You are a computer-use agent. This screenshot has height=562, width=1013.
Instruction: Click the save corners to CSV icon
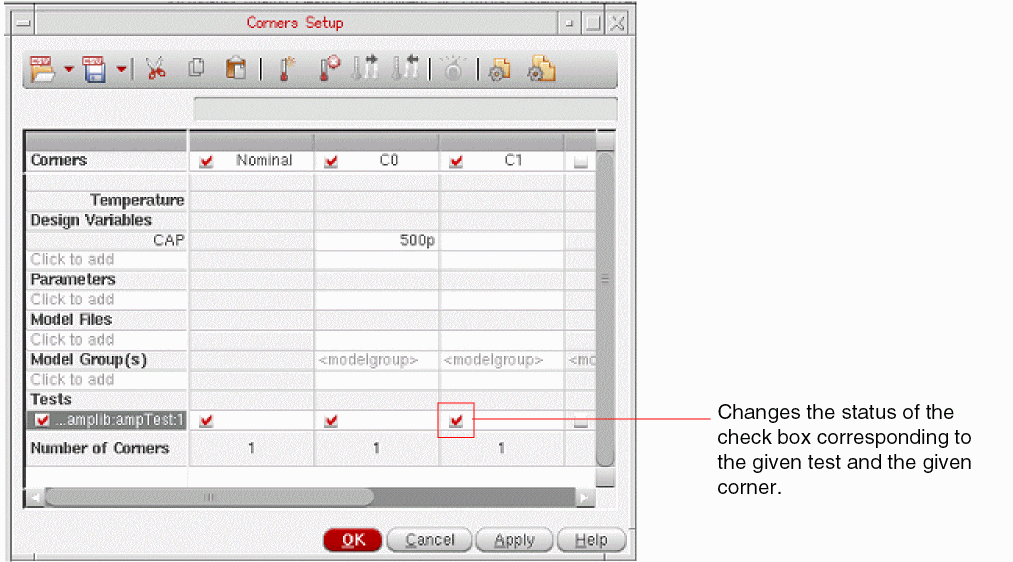(x=94, y=69)
